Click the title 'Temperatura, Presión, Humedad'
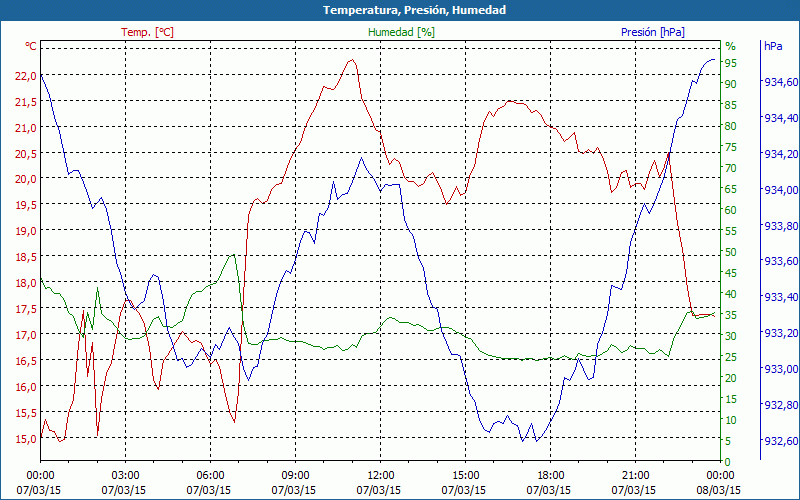 point(414,10)
